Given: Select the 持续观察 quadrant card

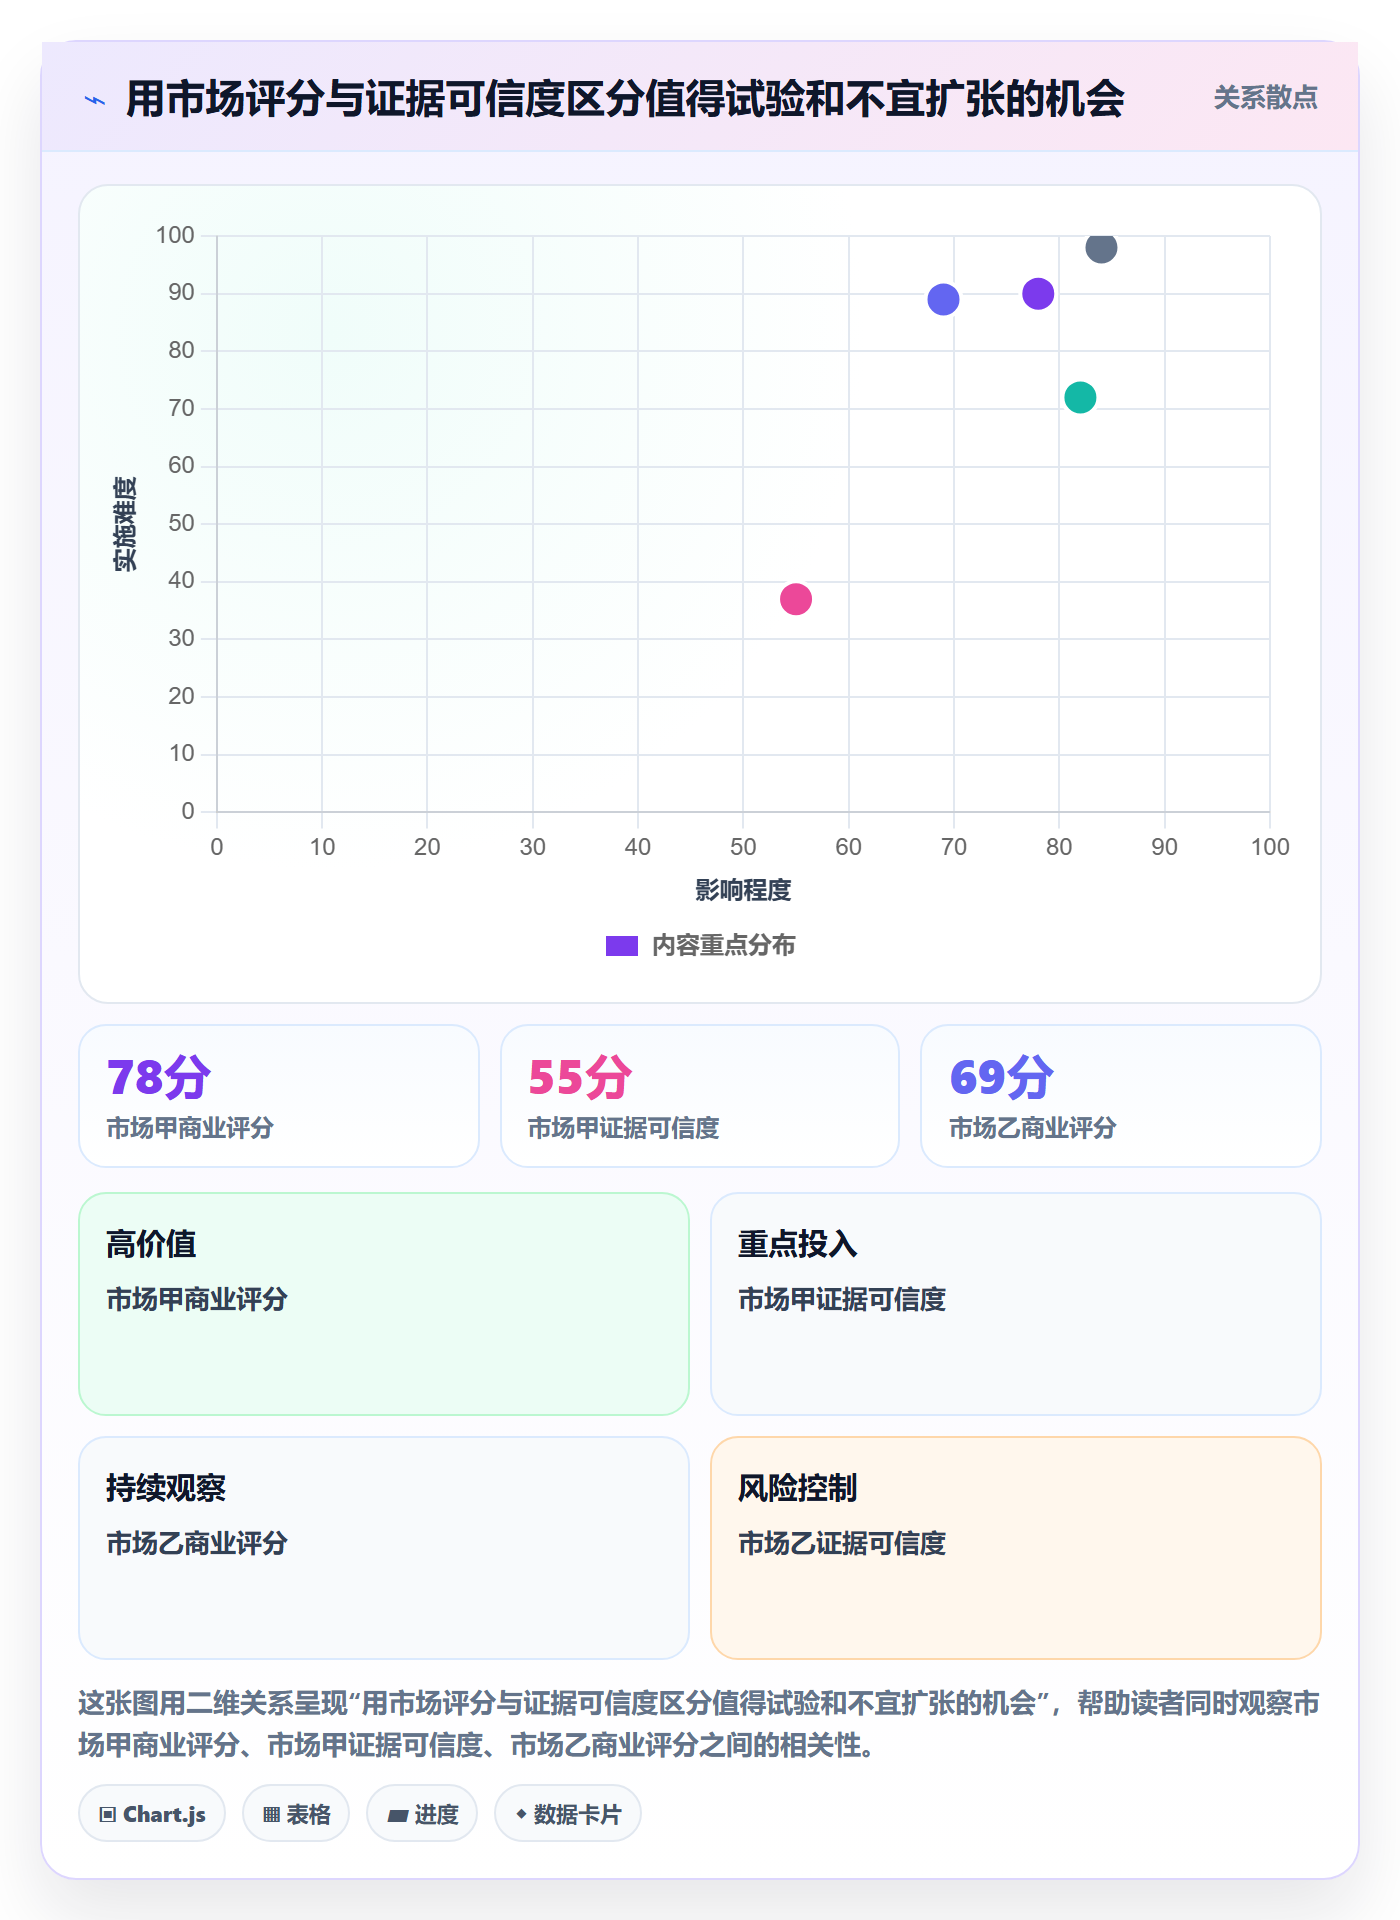Looking at the screenshot, I should (x=384, y=1548).
